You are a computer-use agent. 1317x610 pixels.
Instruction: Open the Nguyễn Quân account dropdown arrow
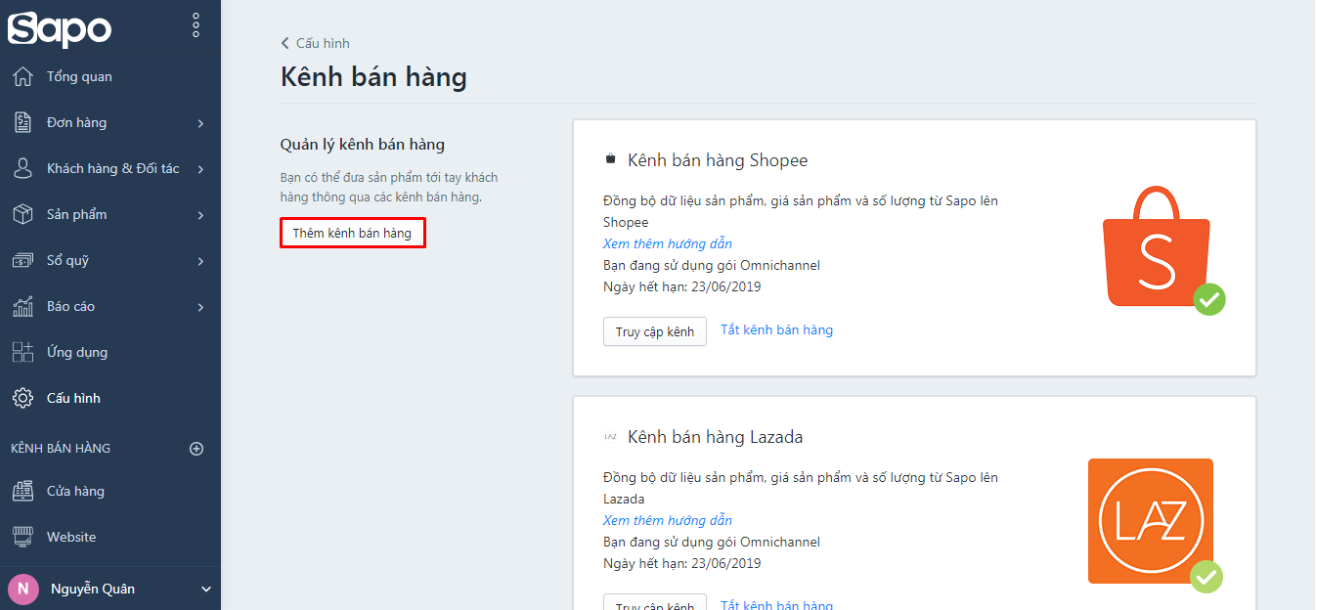tap(206, 589)
